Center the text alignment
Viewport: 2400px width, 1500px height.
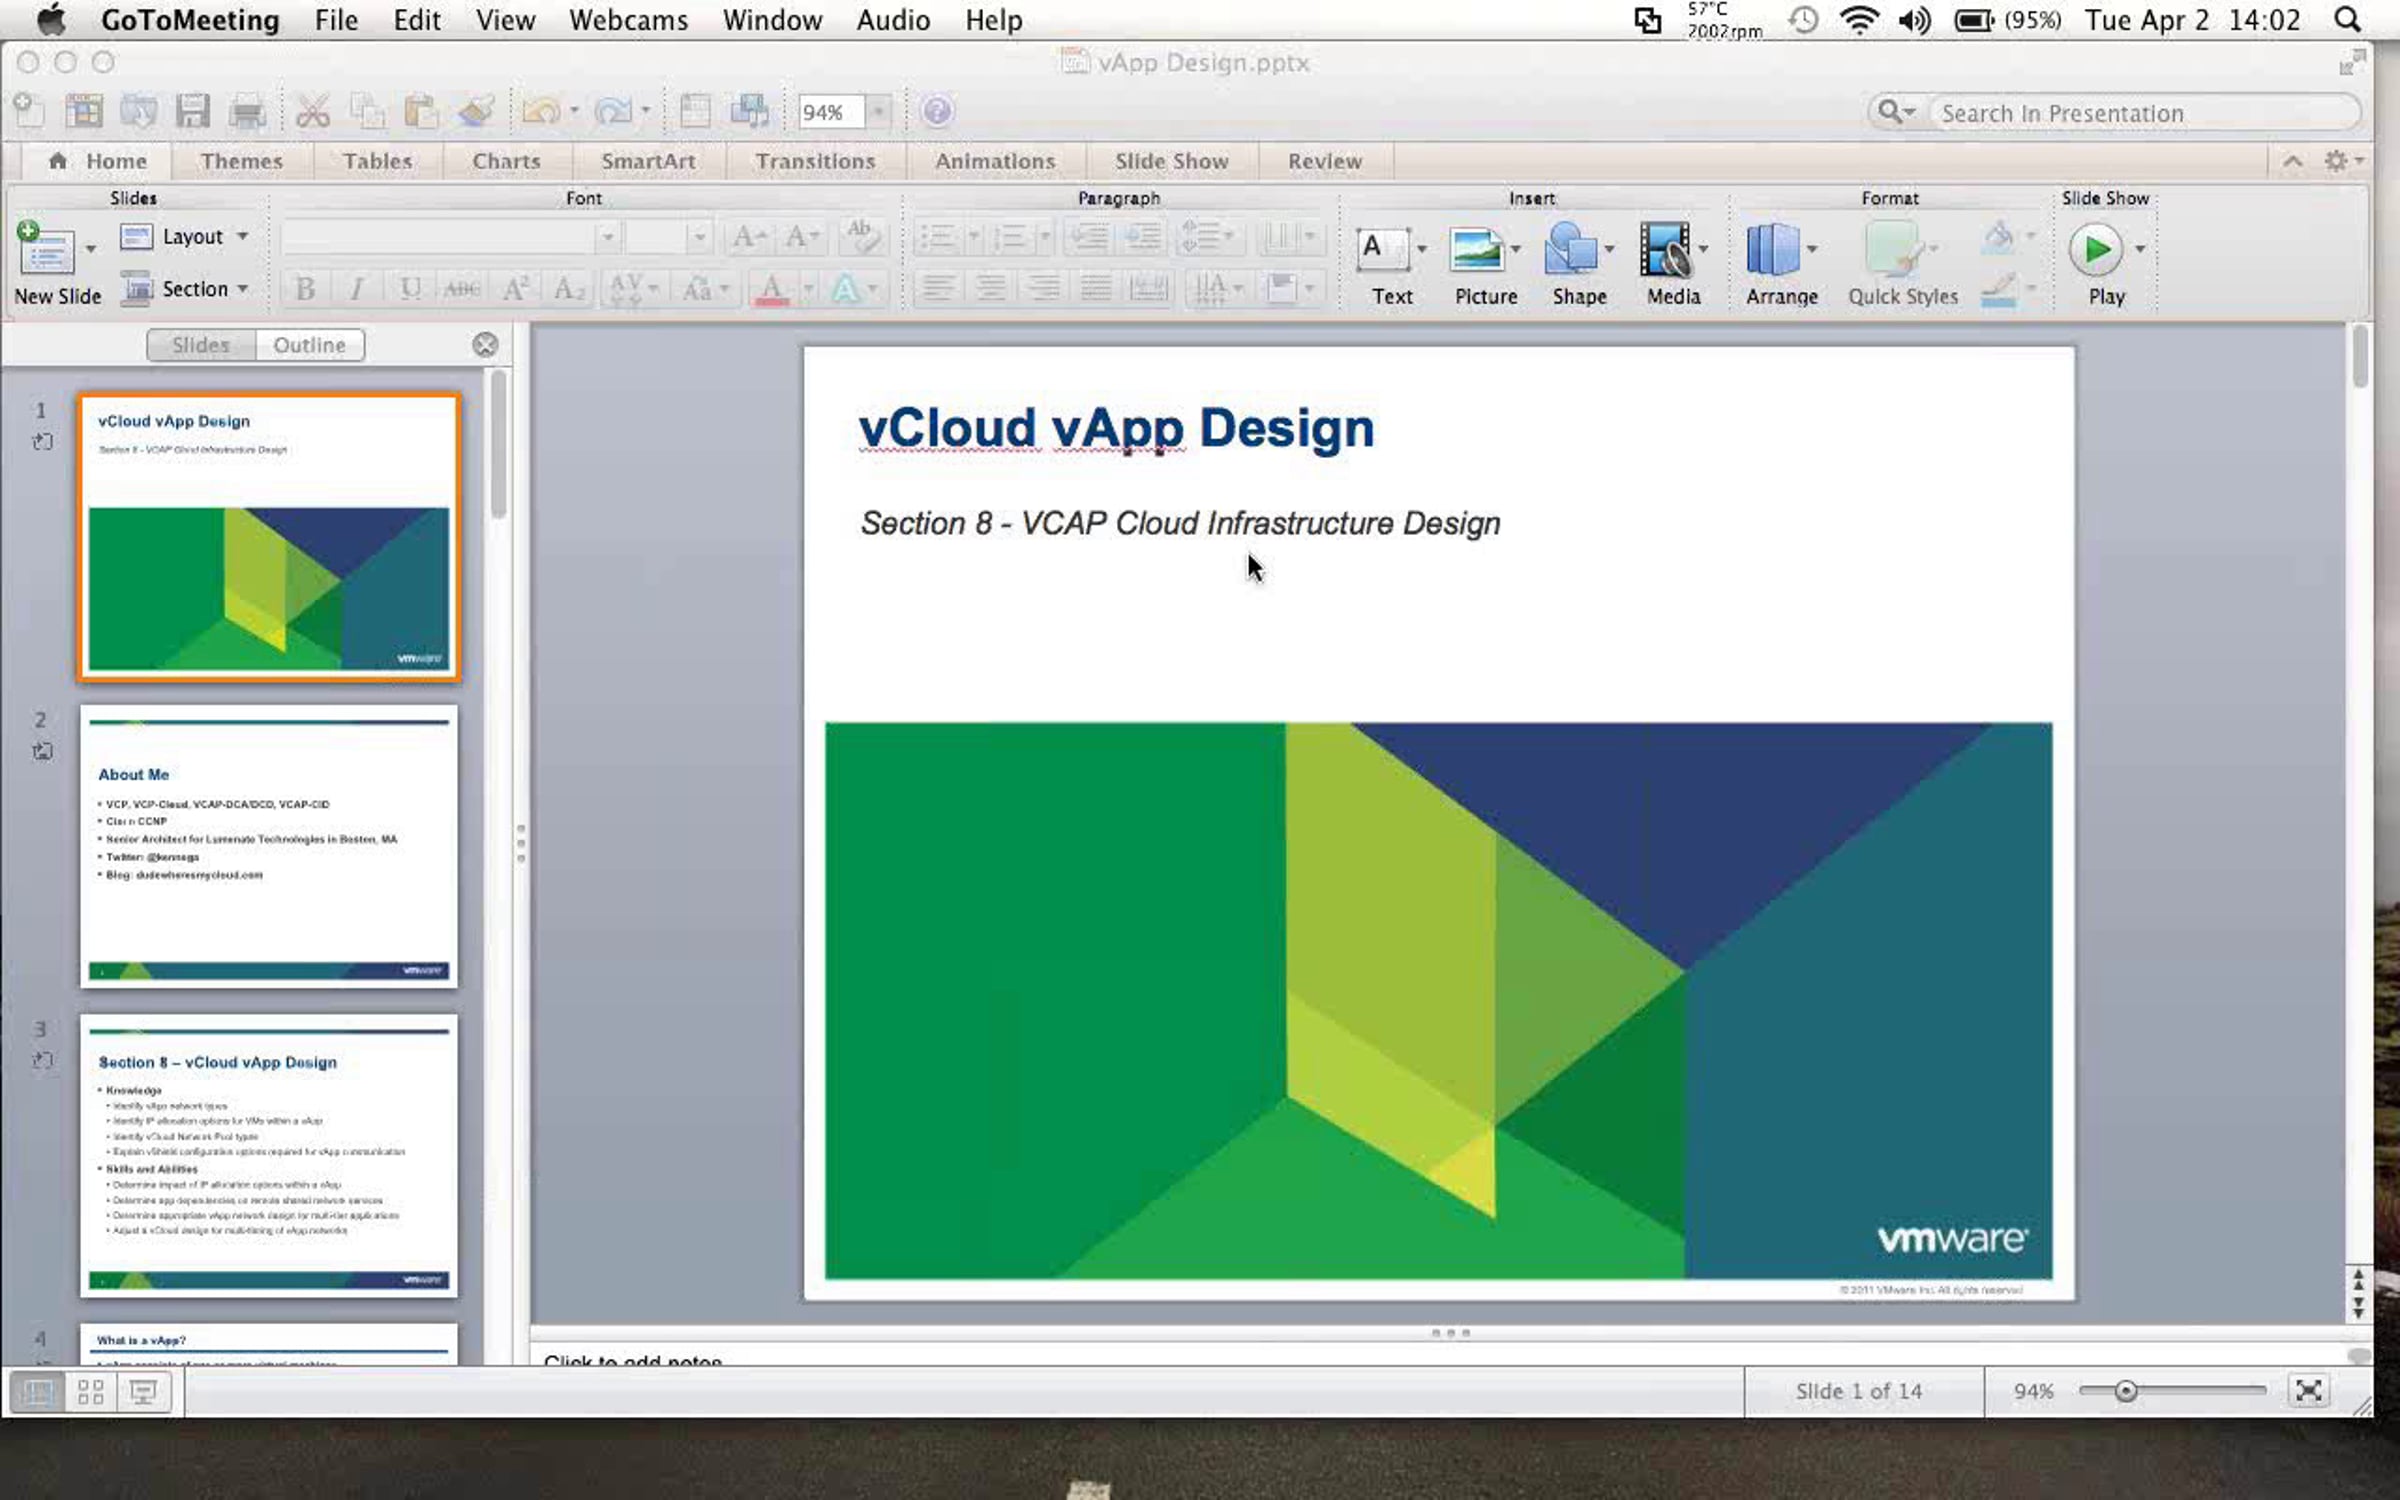click(x=990, y=290)
